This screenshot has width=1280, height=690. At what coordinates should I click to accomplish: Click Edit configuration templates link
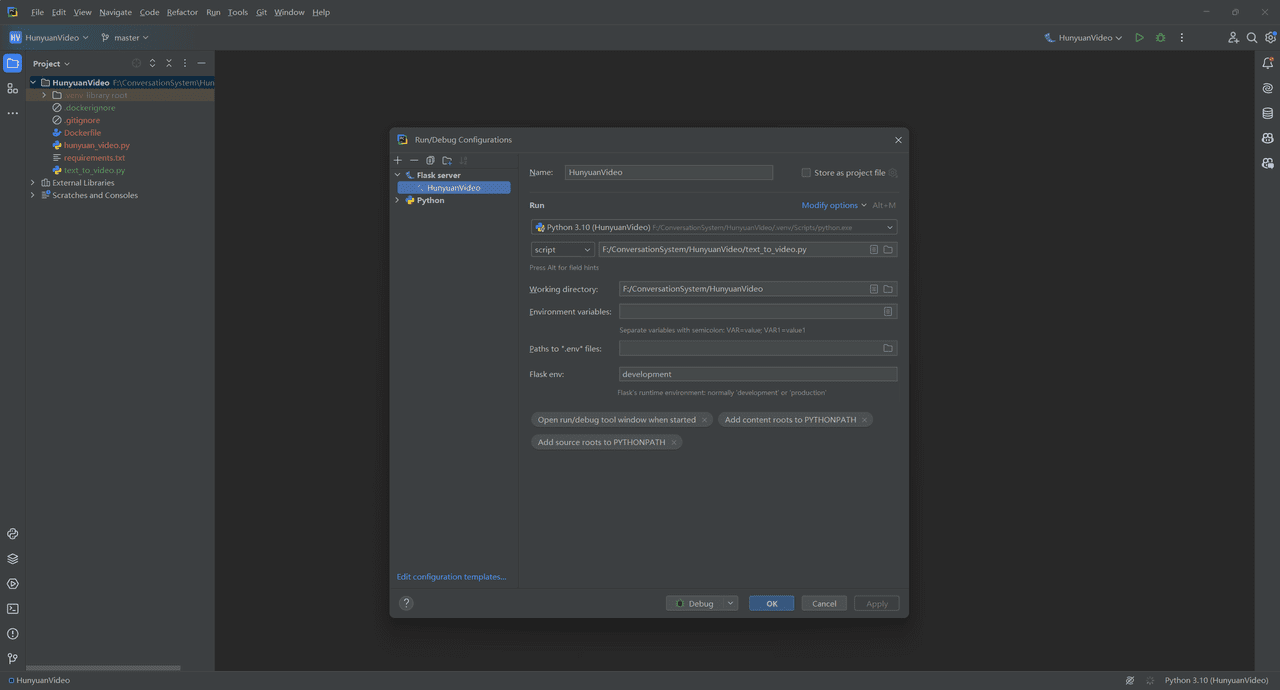point(451,577)
